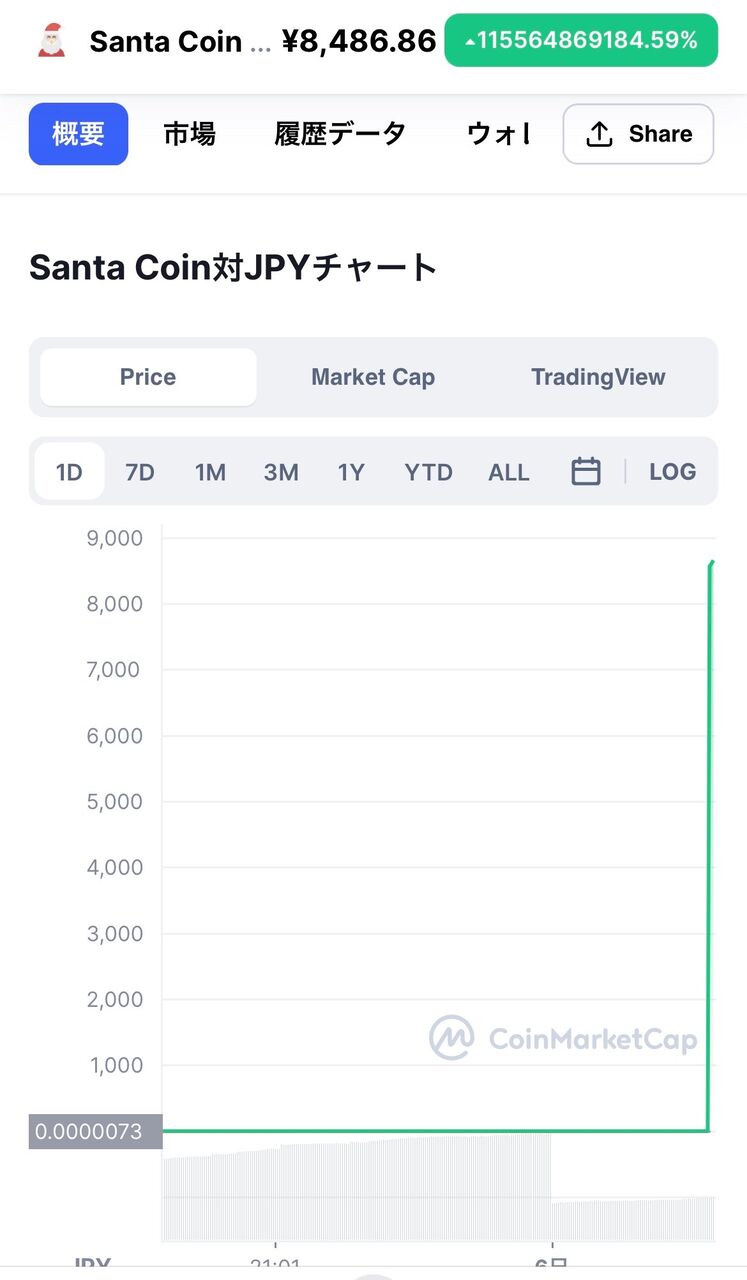Select the 1M time range

210,471
